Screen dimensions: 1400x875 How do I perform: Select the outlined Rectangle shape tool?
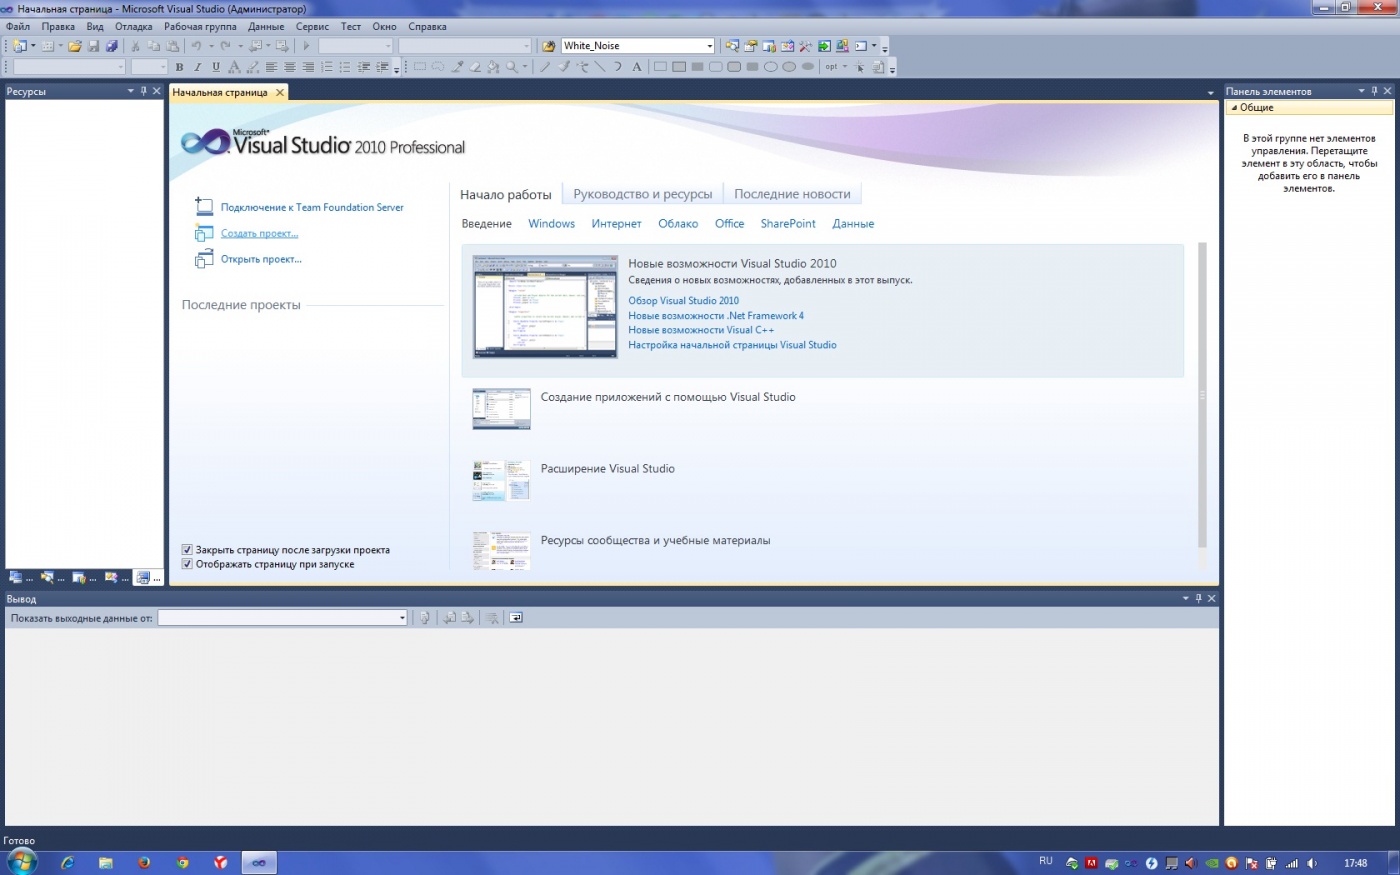(660, 67)
